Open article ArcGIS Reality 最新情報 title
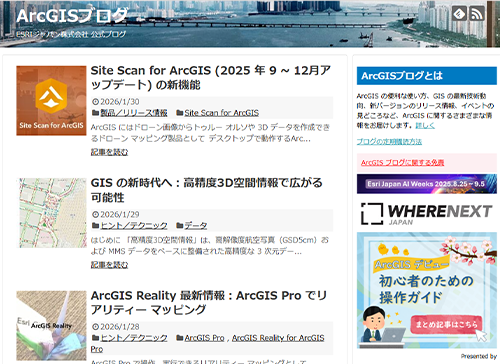 (209, 302)
